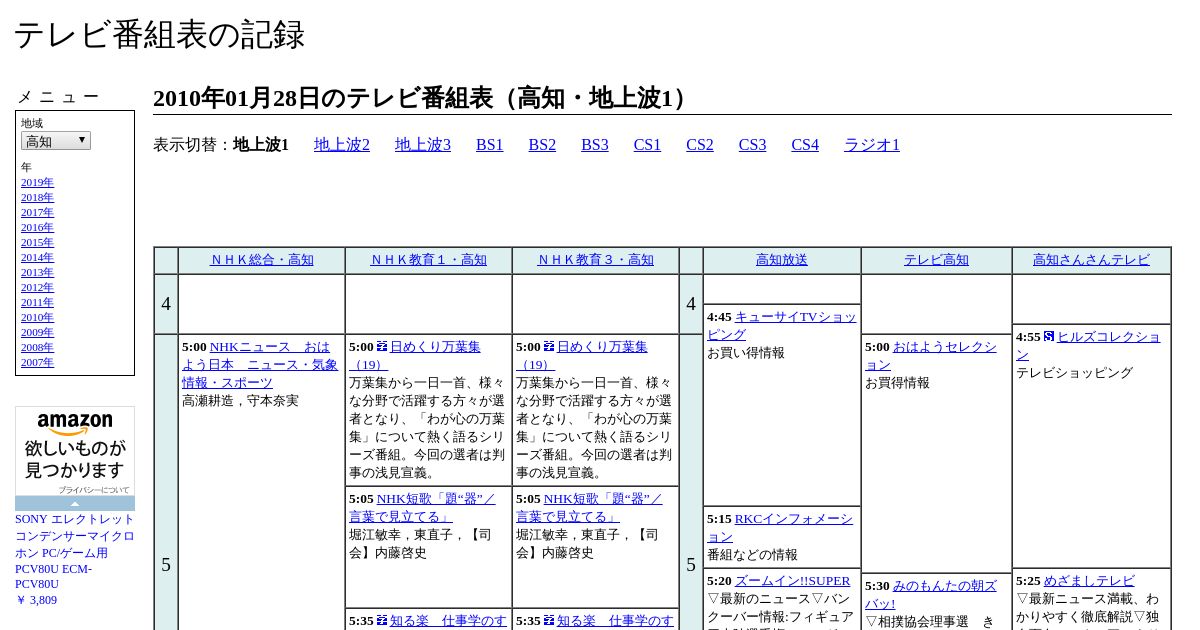Click subtitle icon beside NHK教育3 知る楽
This screenshot has width=1200, height=630.
pyautogui.click(x=549, y=620)
